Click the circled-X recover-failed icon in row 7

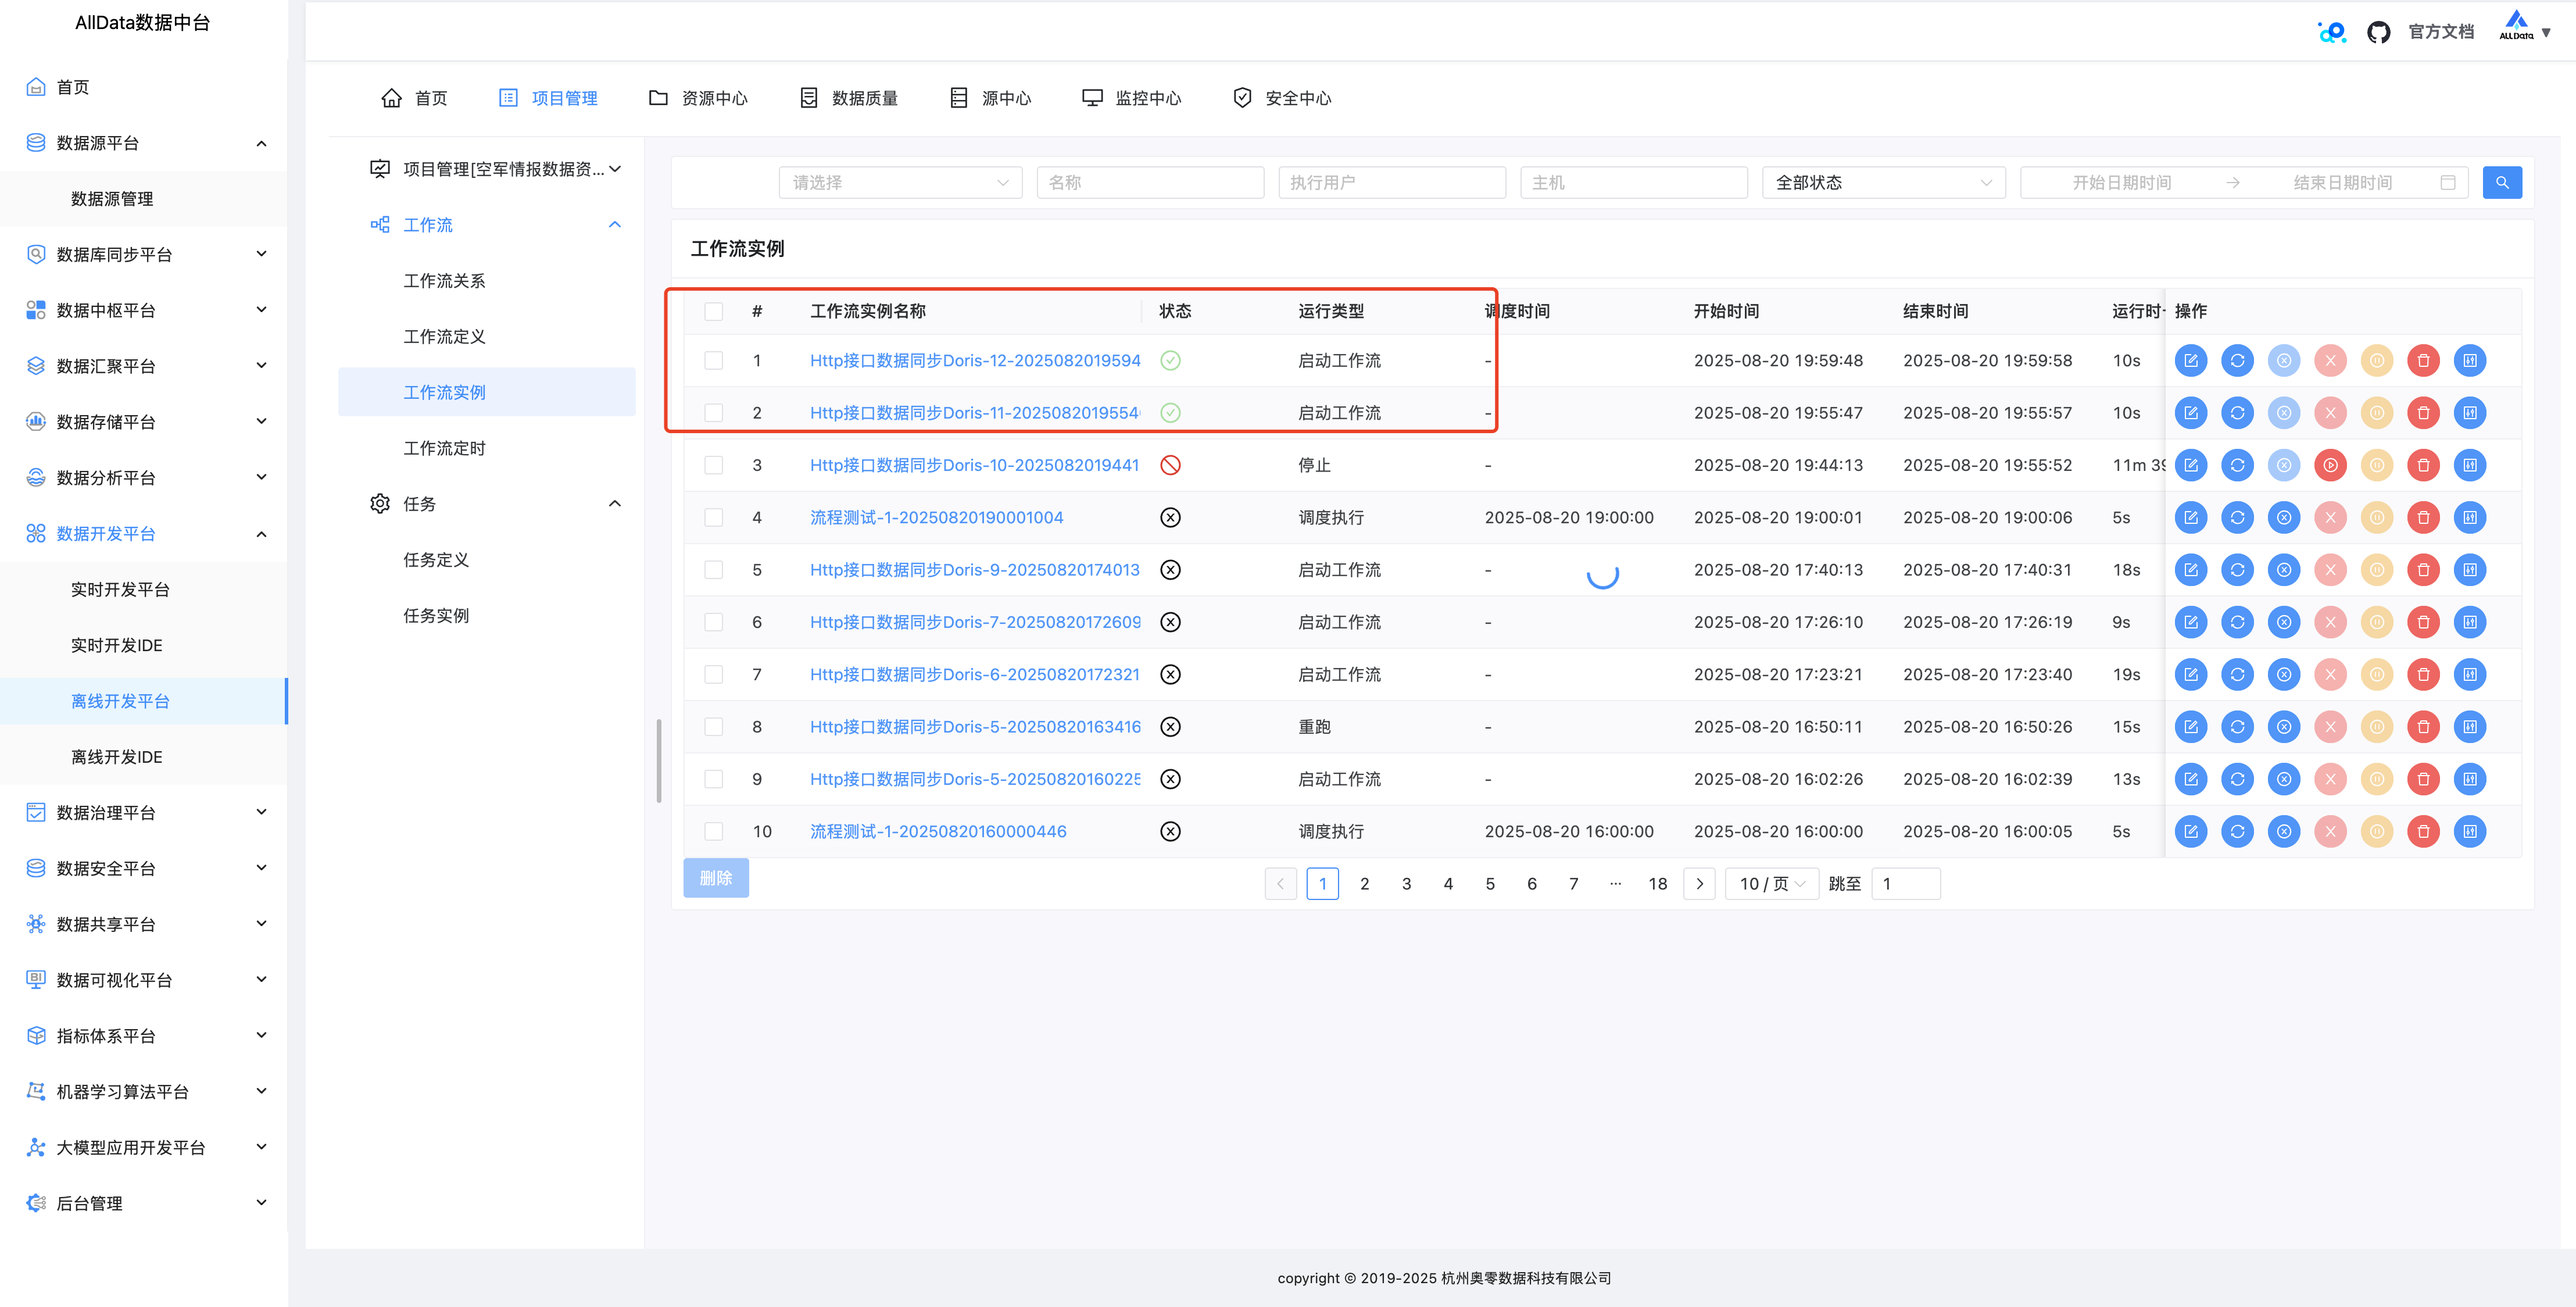(x=2284, y=674)
